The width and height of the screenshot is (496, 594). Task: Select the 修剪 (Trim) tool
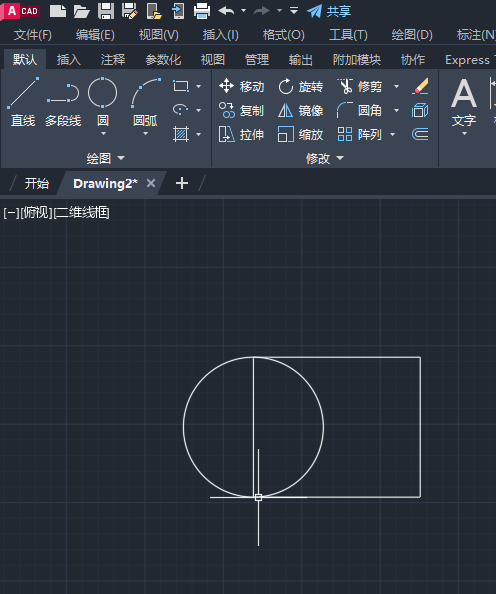360,86
